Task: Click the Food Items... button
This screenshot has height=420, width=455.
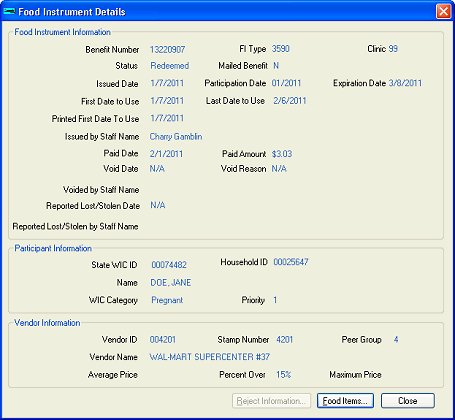Action: tap(345, 401)
